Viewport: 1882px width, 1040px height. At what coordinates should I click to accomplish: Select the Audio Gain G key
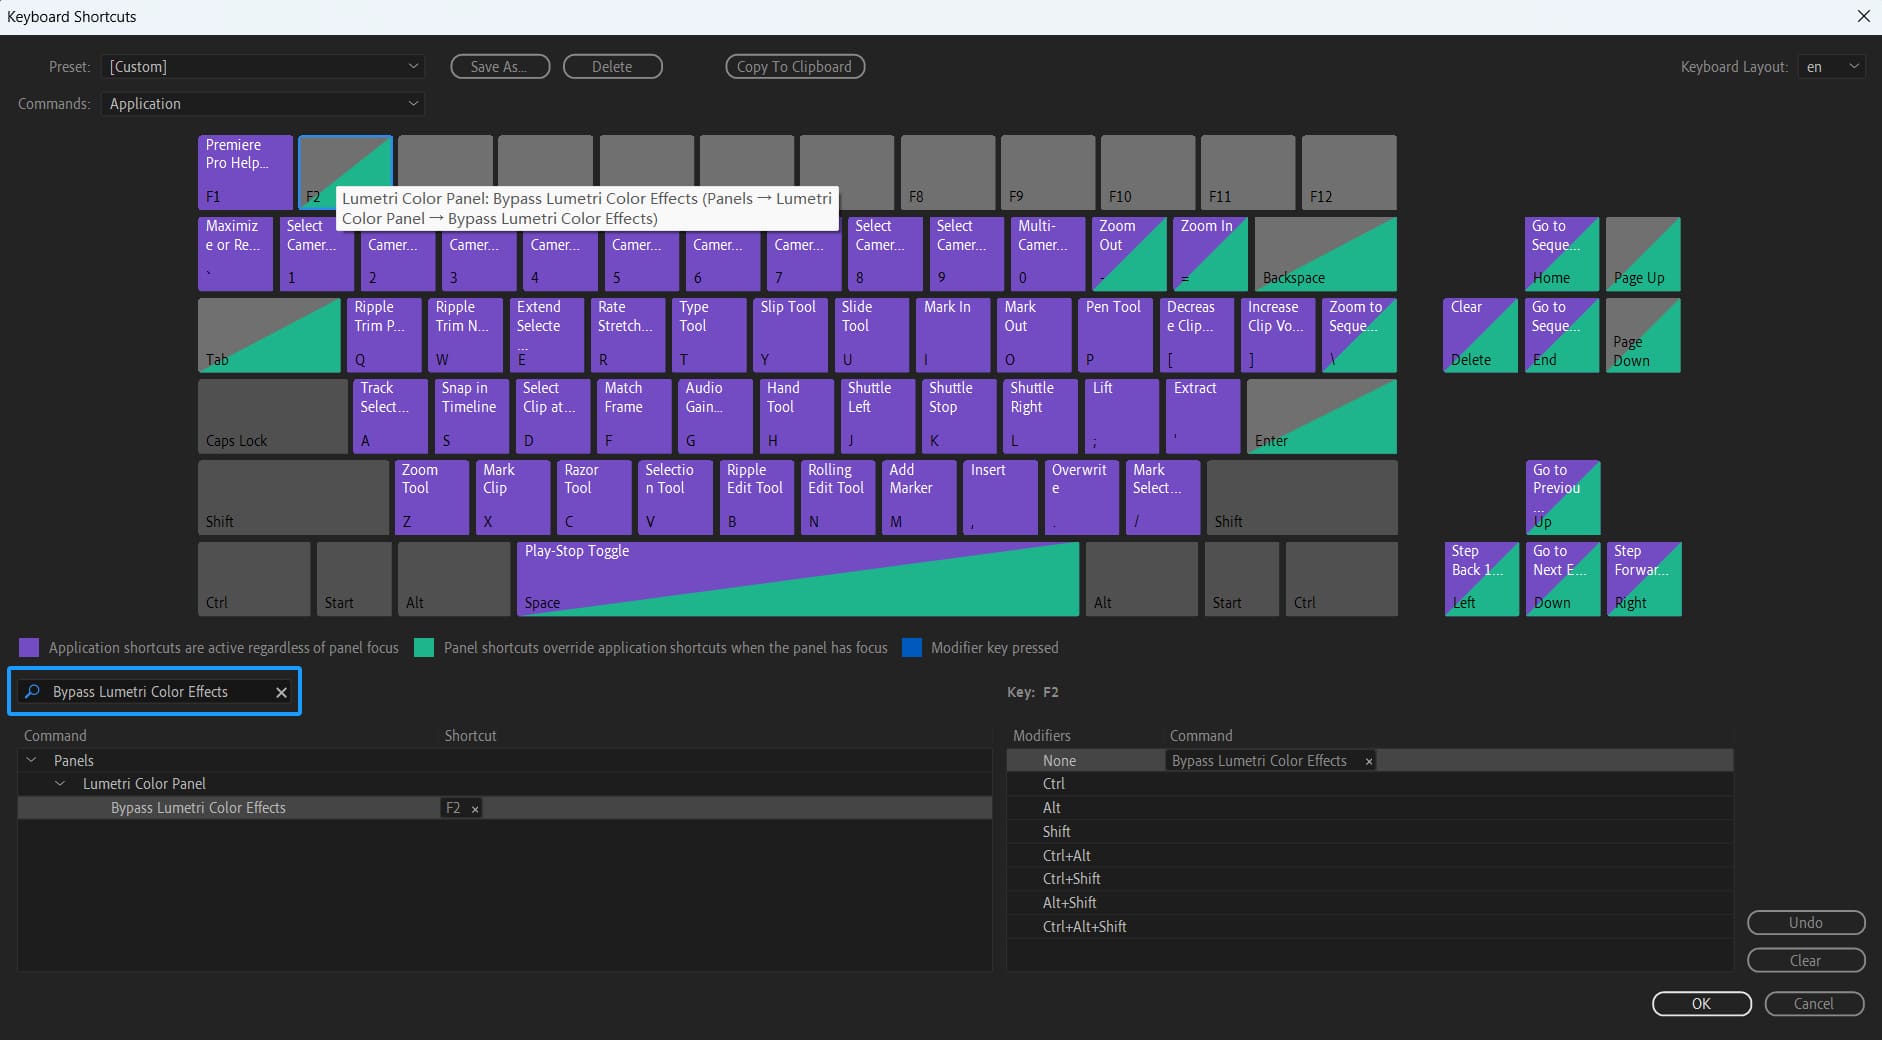click(x=715, y=416)
